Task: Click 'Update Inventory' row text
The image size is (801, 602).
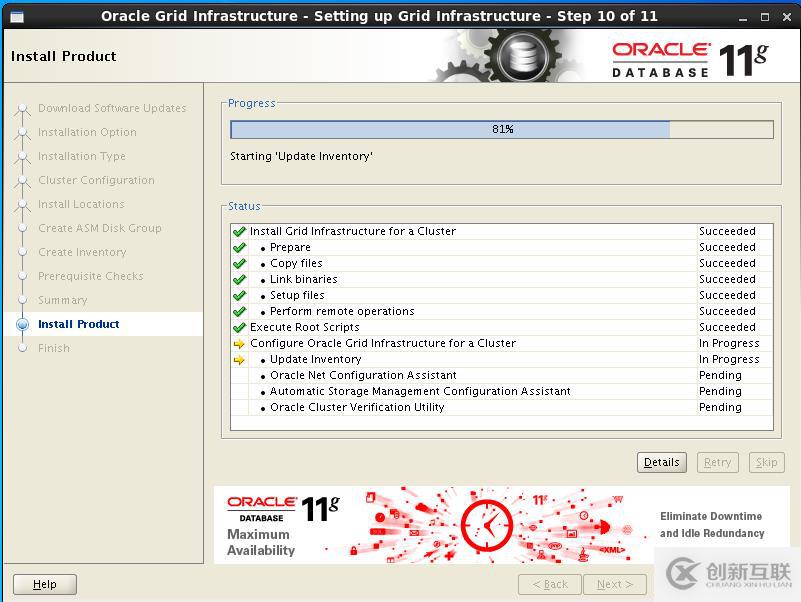Action: [x=315, y=359]
